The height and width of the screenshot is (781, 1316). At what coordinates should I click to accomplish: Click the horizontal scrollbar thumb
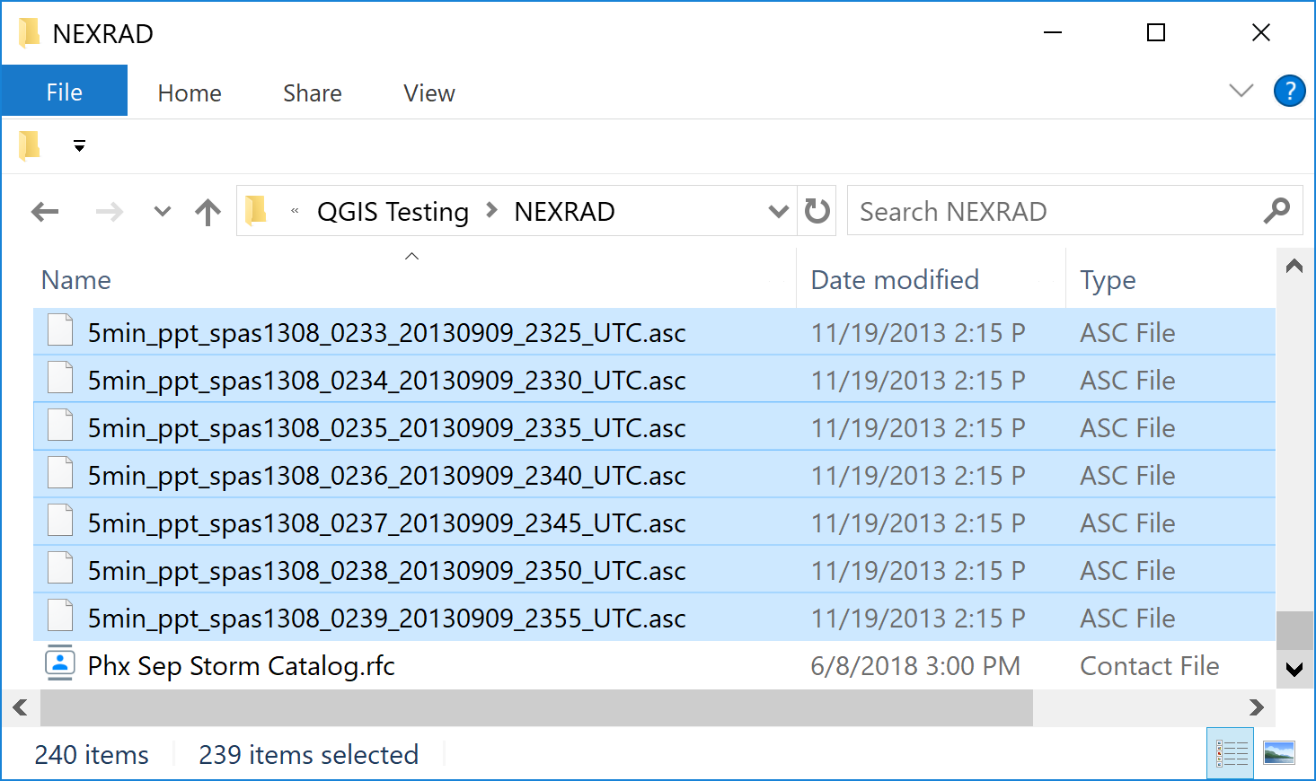(535, 708)
